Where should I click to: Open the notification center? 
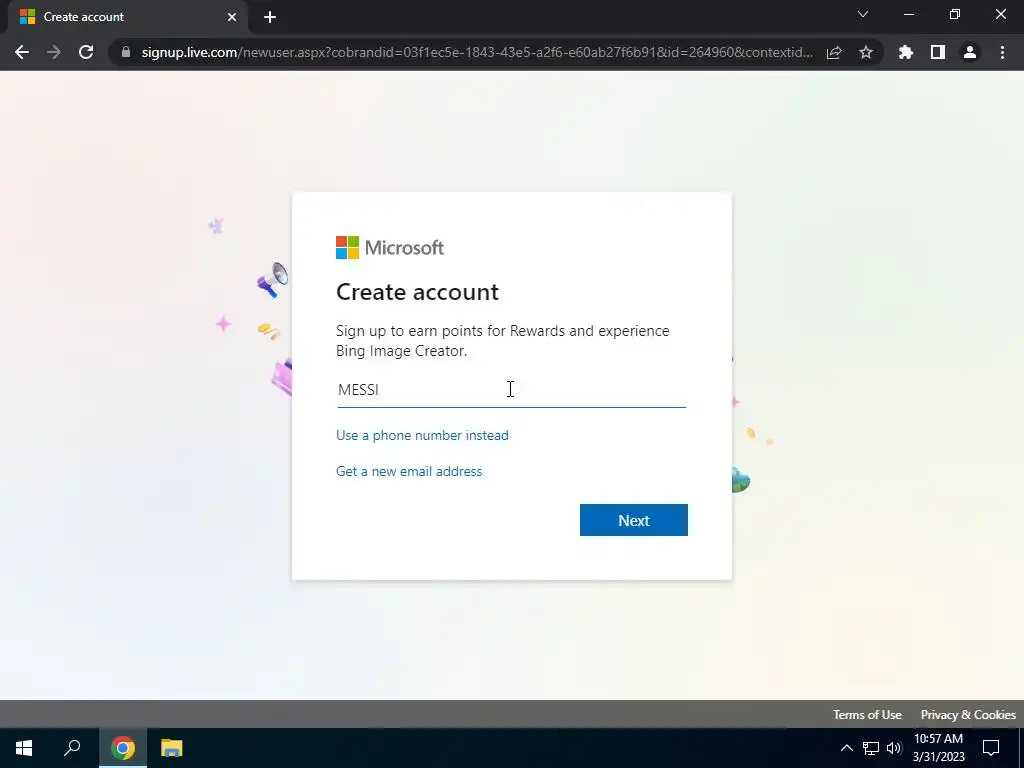(991, 748)
